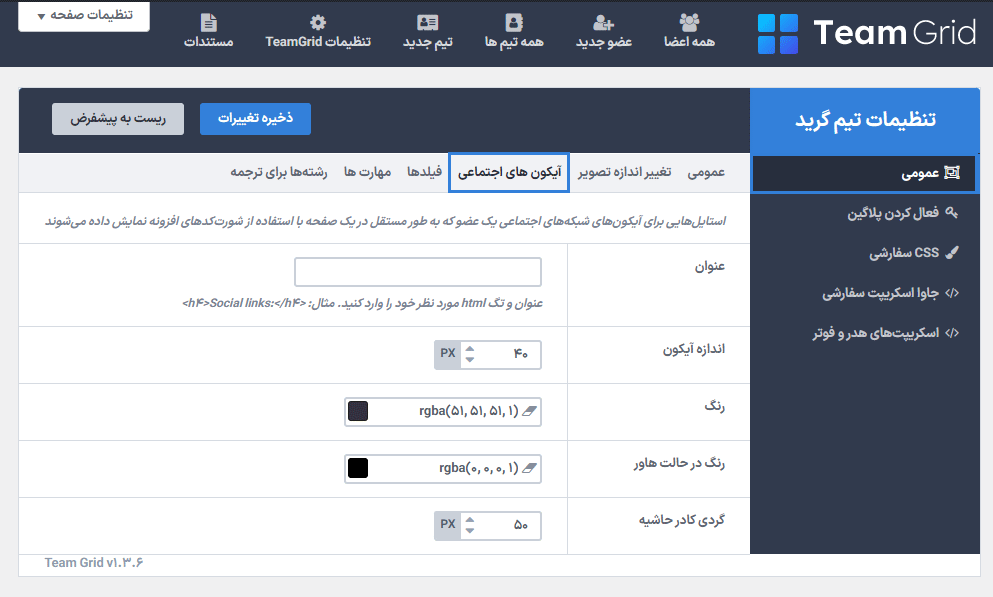This screenshot has height=597, width=993.
Task: Select the Fields (فیلدها) tab
Action: 425,173
